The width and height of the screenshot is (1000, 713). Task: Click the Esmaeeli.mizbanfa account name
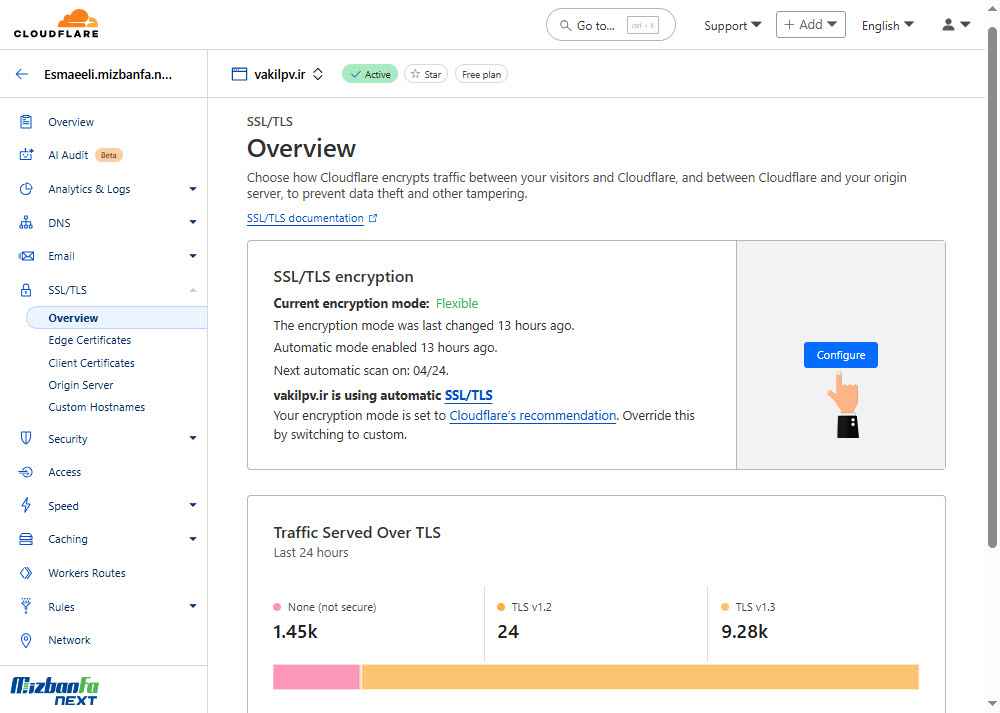[108, 74]
